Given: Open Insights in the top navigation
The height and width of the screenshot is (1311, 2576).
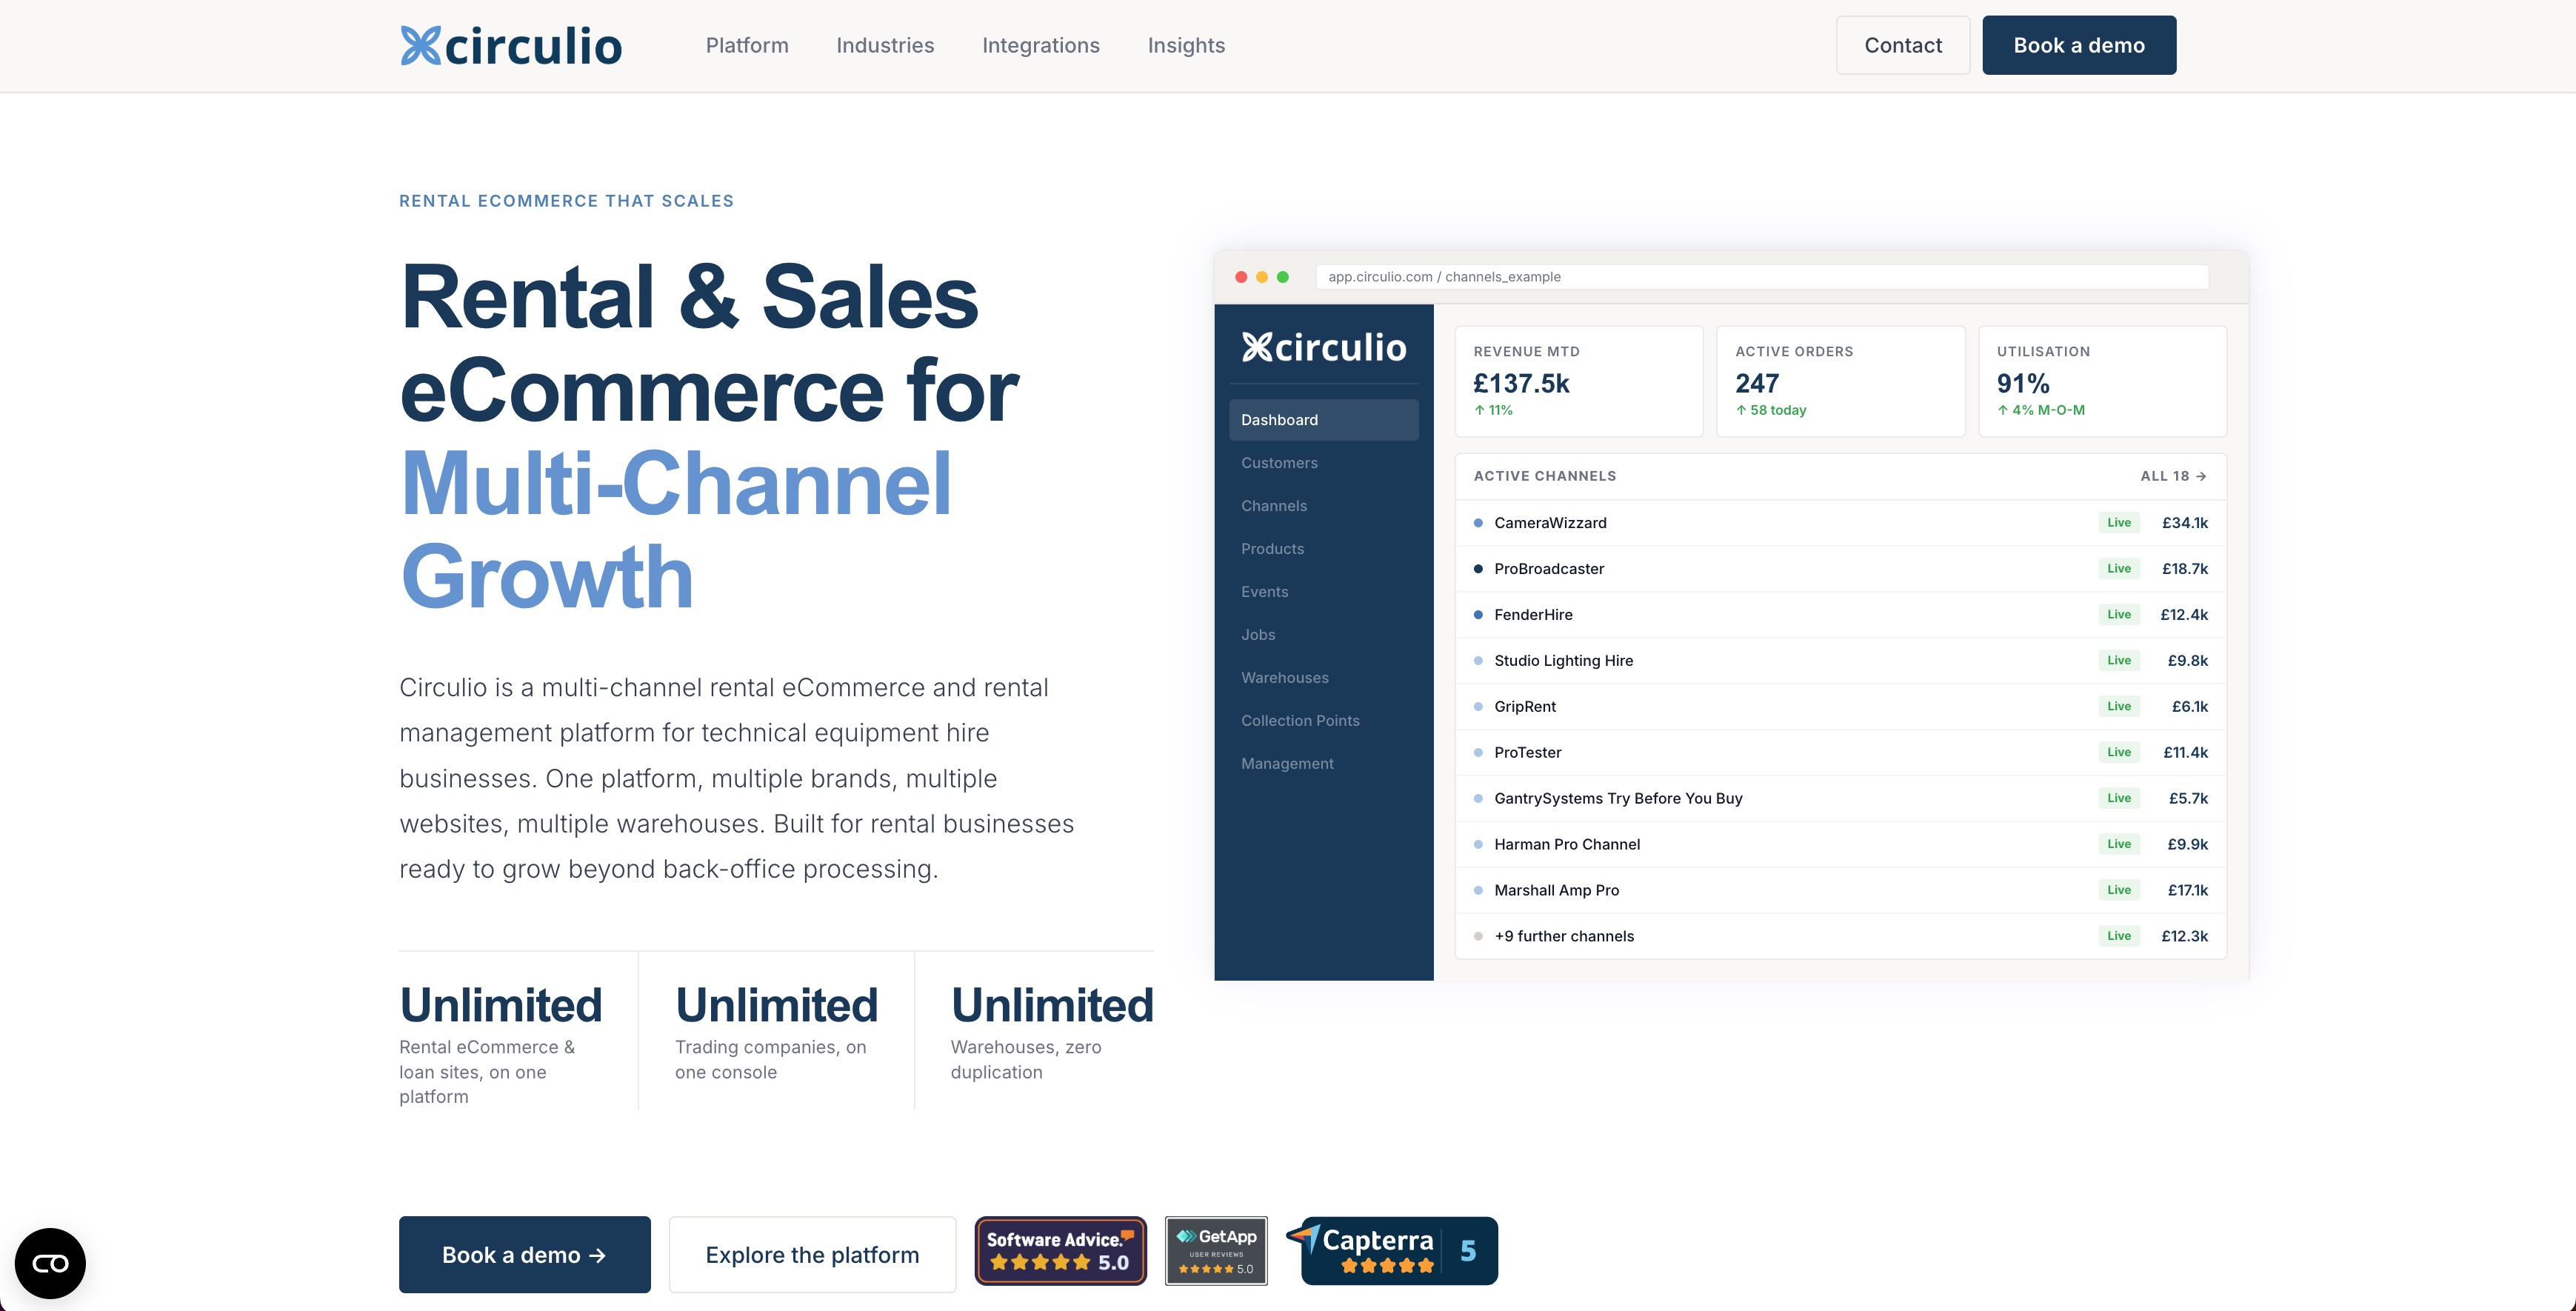Looking at the screenshot, I should coord(1186,45).
